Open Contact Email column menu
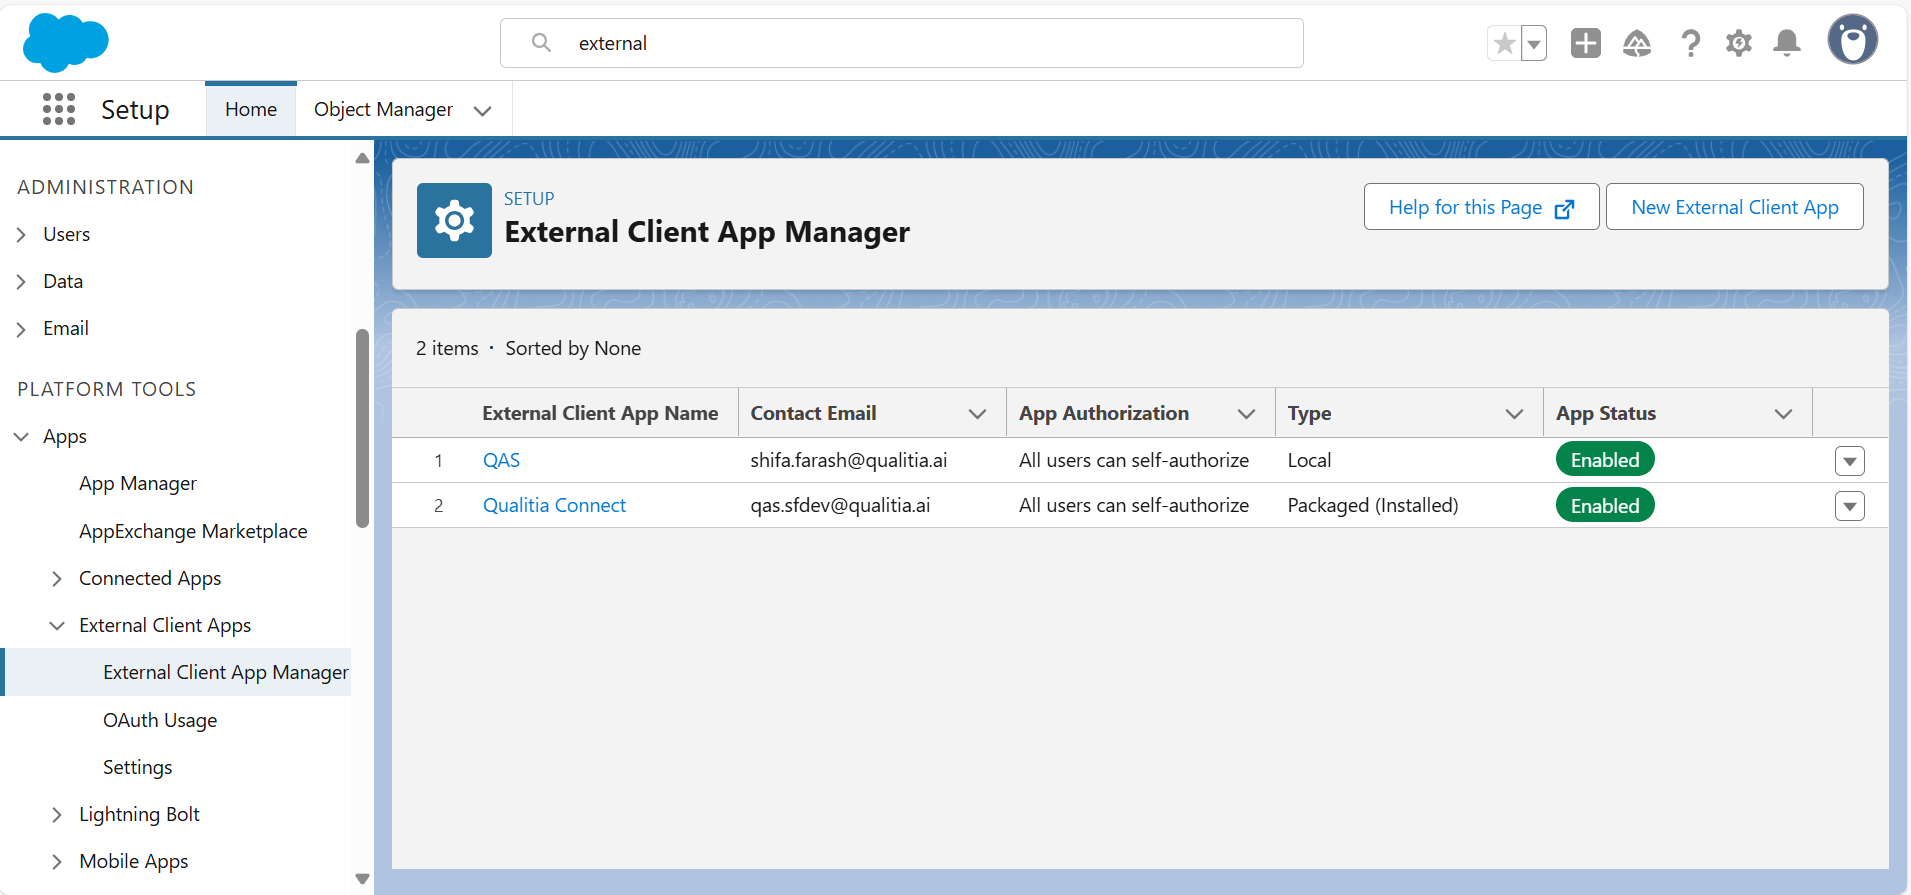 [x=977, y=414]
